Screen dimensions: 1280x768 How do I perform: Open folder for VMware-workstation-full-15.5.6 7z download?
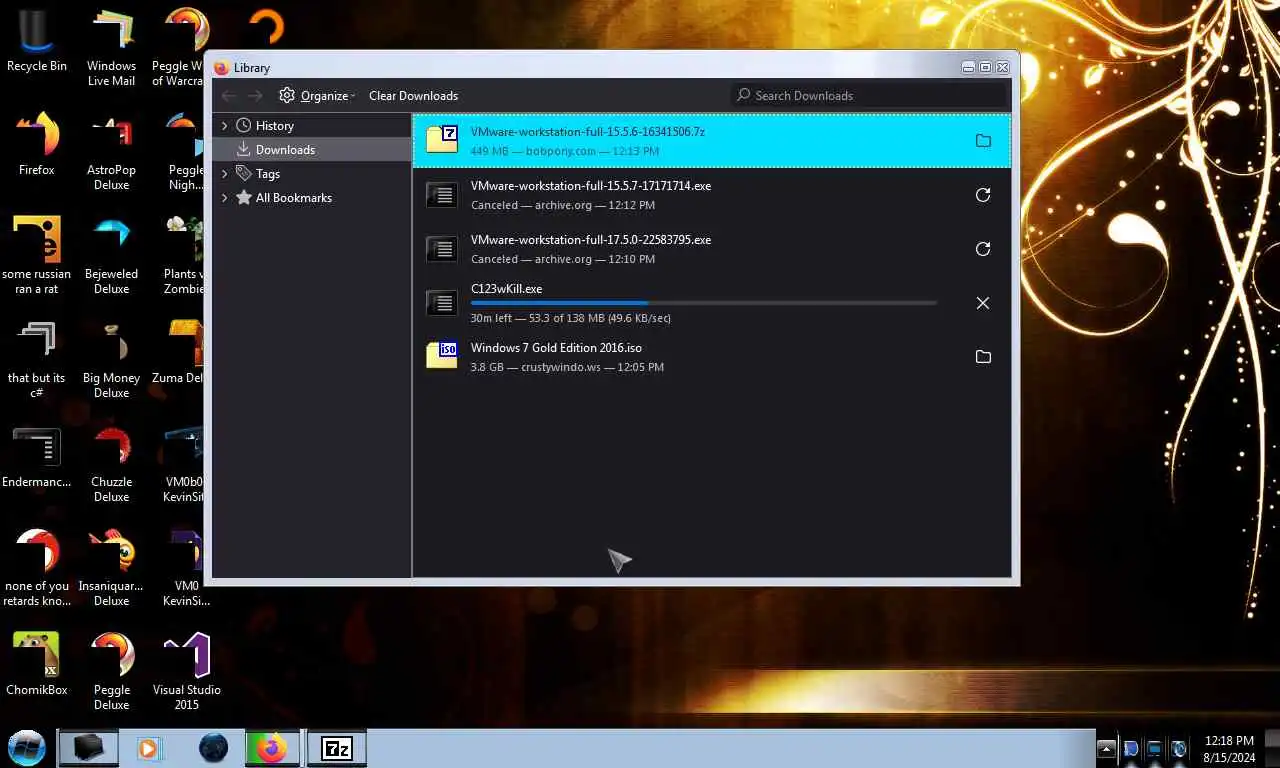(x=983, y=141)
